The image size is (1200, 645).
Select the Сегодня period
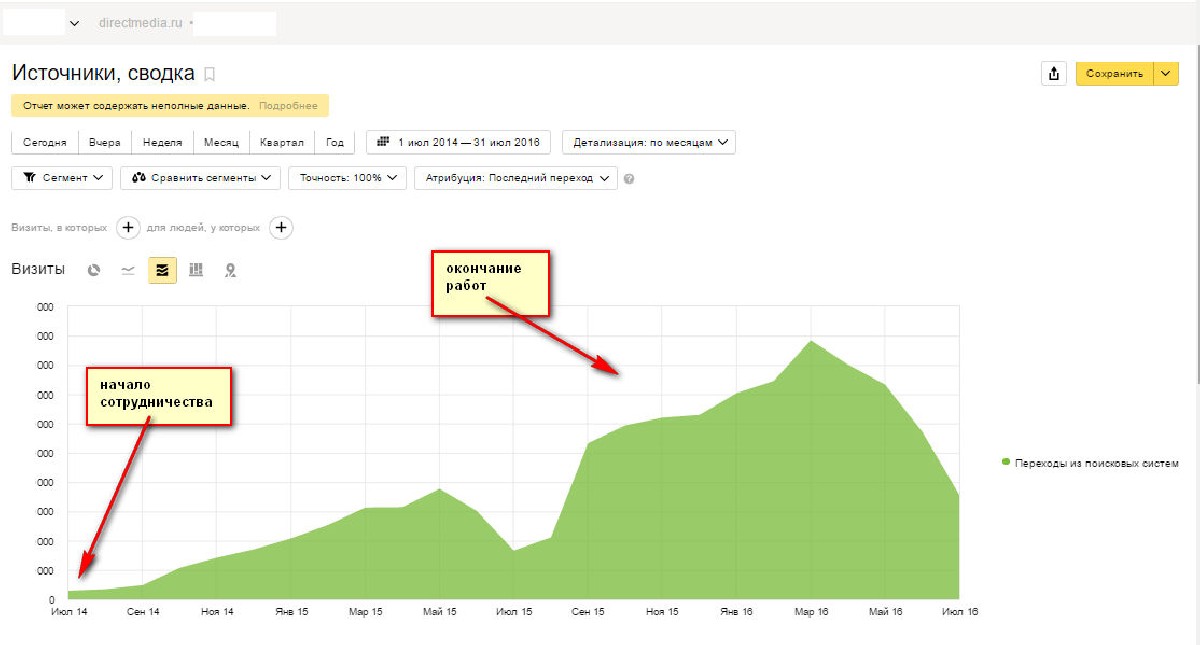click(45, 142)
